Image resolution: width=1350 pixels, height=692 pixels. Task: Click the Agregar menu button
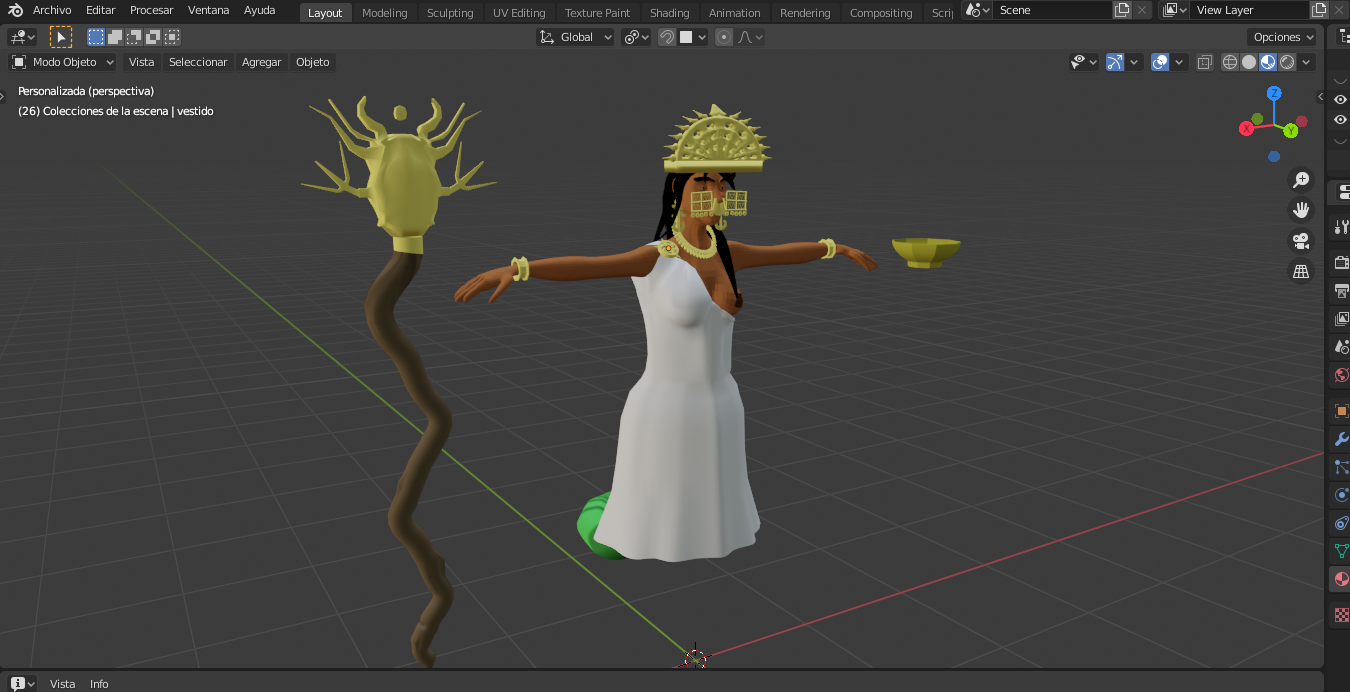click(261, 62)
